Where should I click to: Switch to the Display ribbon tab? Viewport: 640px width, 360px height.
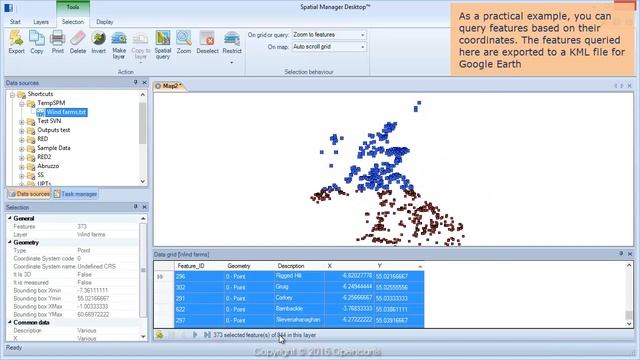[x=104, y=22]
